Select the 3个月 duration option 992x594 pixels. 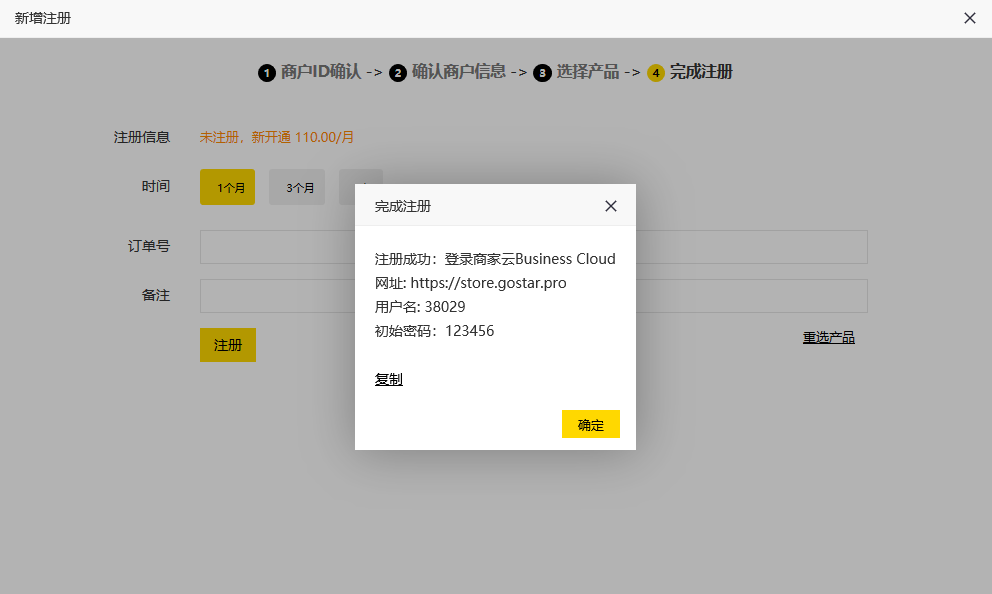[297, 187]
